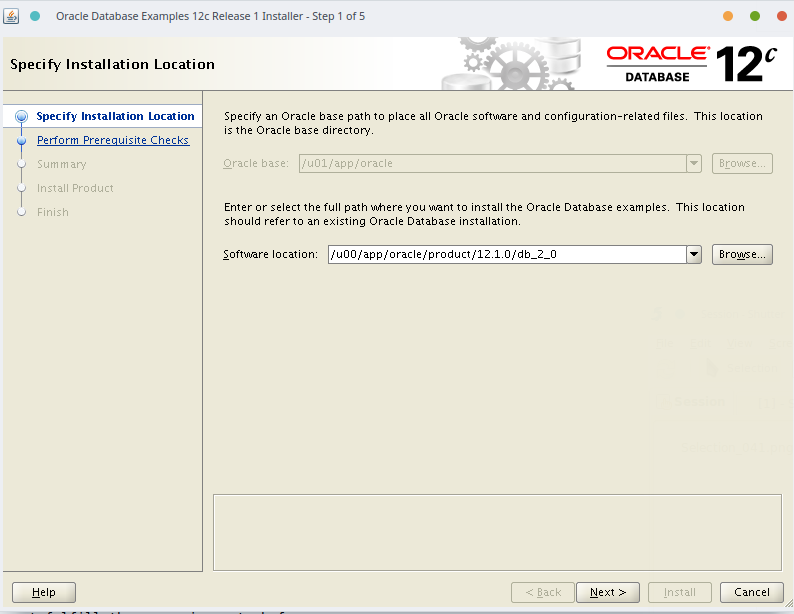Click the Install Product step in the sidebar

[x=75, y=188]
